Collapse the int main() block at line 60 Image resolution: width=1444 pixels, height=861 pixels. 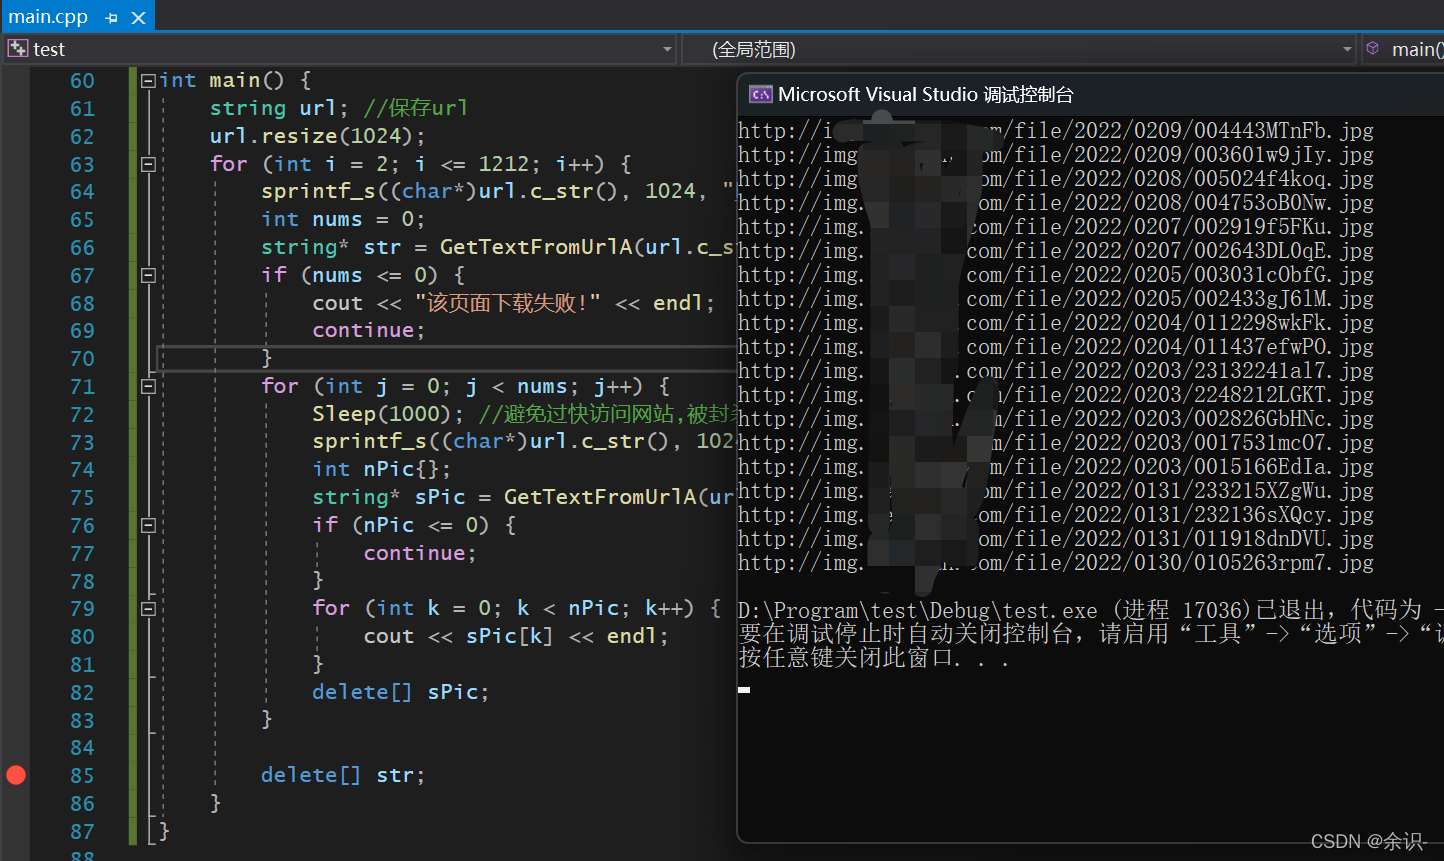click(x=148, y=80)
